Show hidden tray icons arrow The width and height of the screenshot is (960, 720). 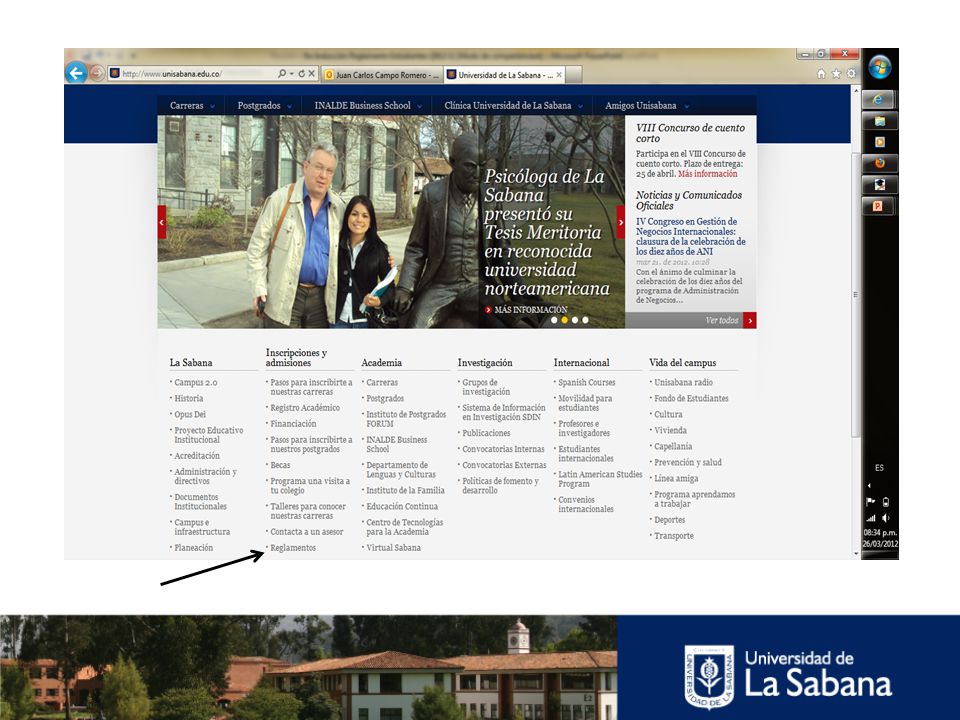point(869,486)
